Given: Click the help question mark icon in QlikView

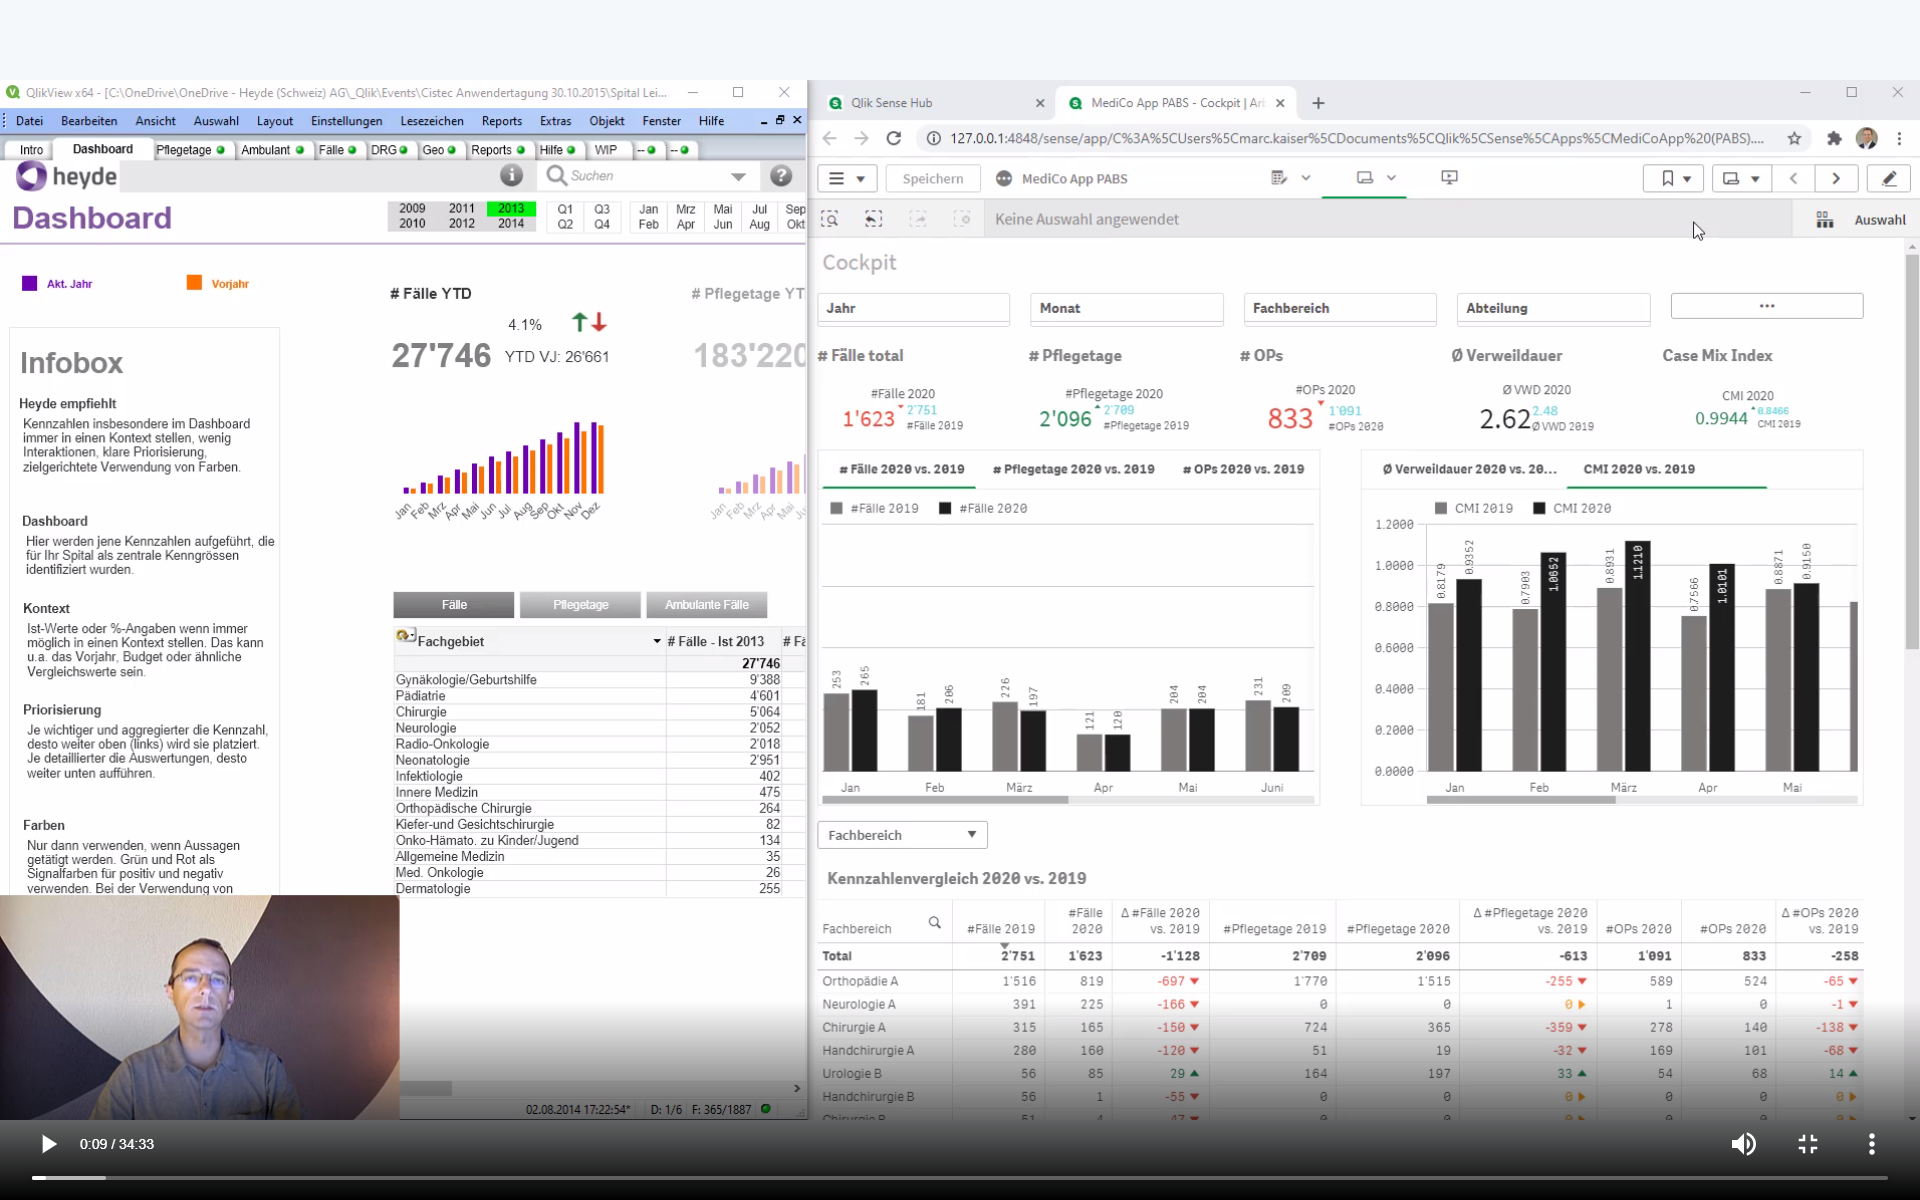Looking at the screenshot, I should [x=781, y=176].
